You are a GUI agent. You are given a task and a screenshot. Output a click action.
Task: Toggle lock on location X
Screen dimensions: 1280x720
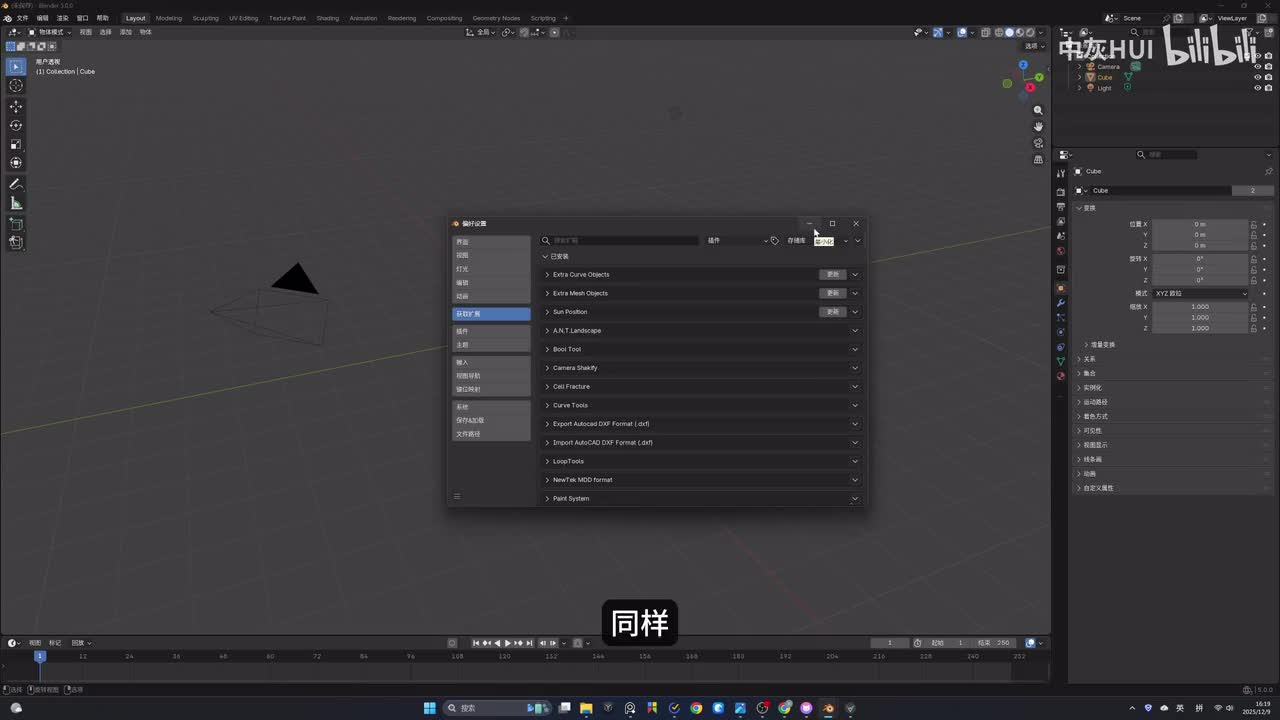click(1254, 224)
